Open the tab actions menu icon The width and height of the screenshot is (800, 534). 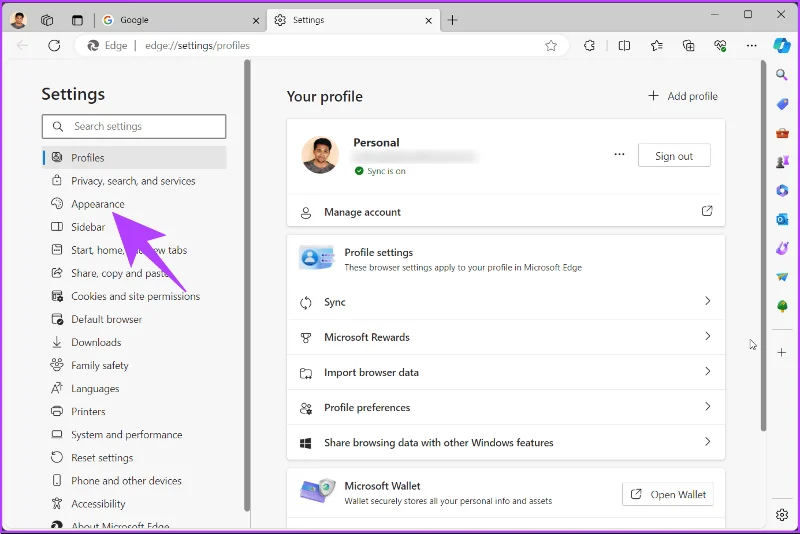pos(77,20)
